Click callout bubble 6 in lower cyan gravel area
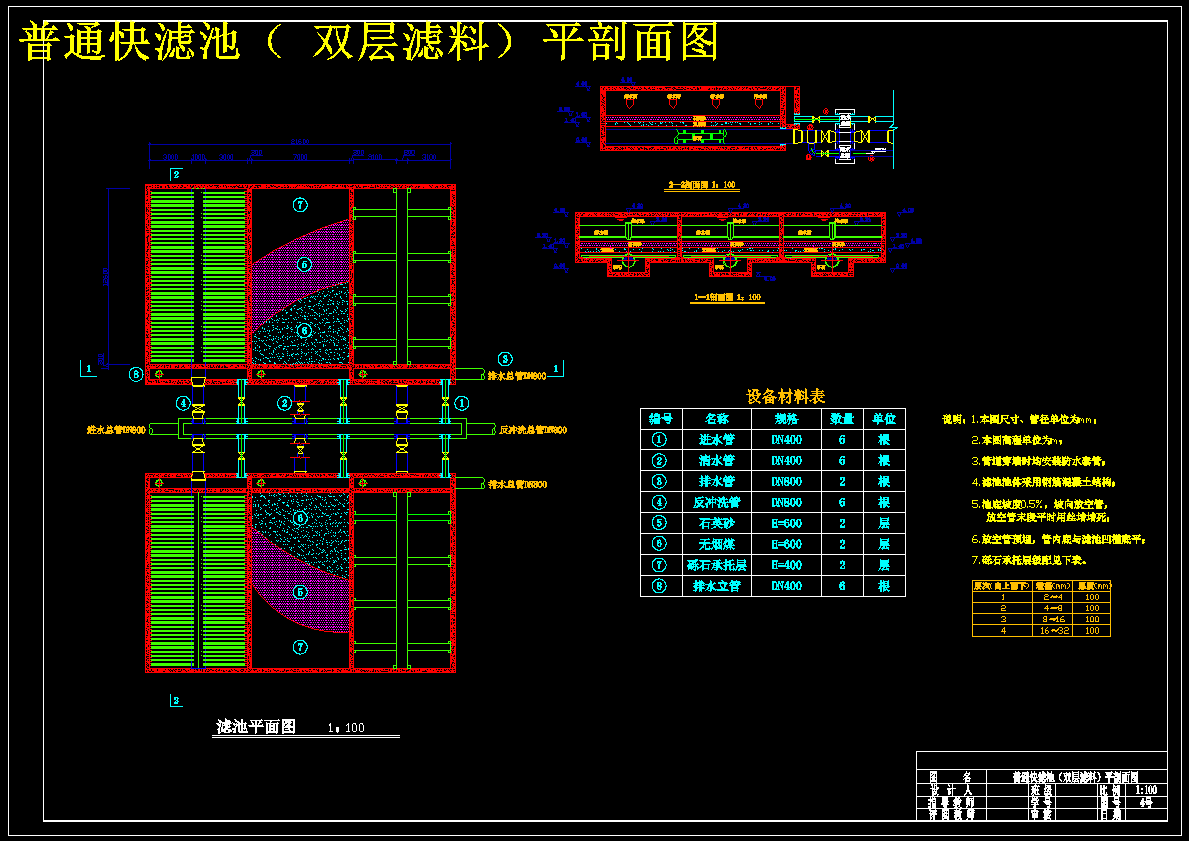The image size is (1189, 841). 300,518
